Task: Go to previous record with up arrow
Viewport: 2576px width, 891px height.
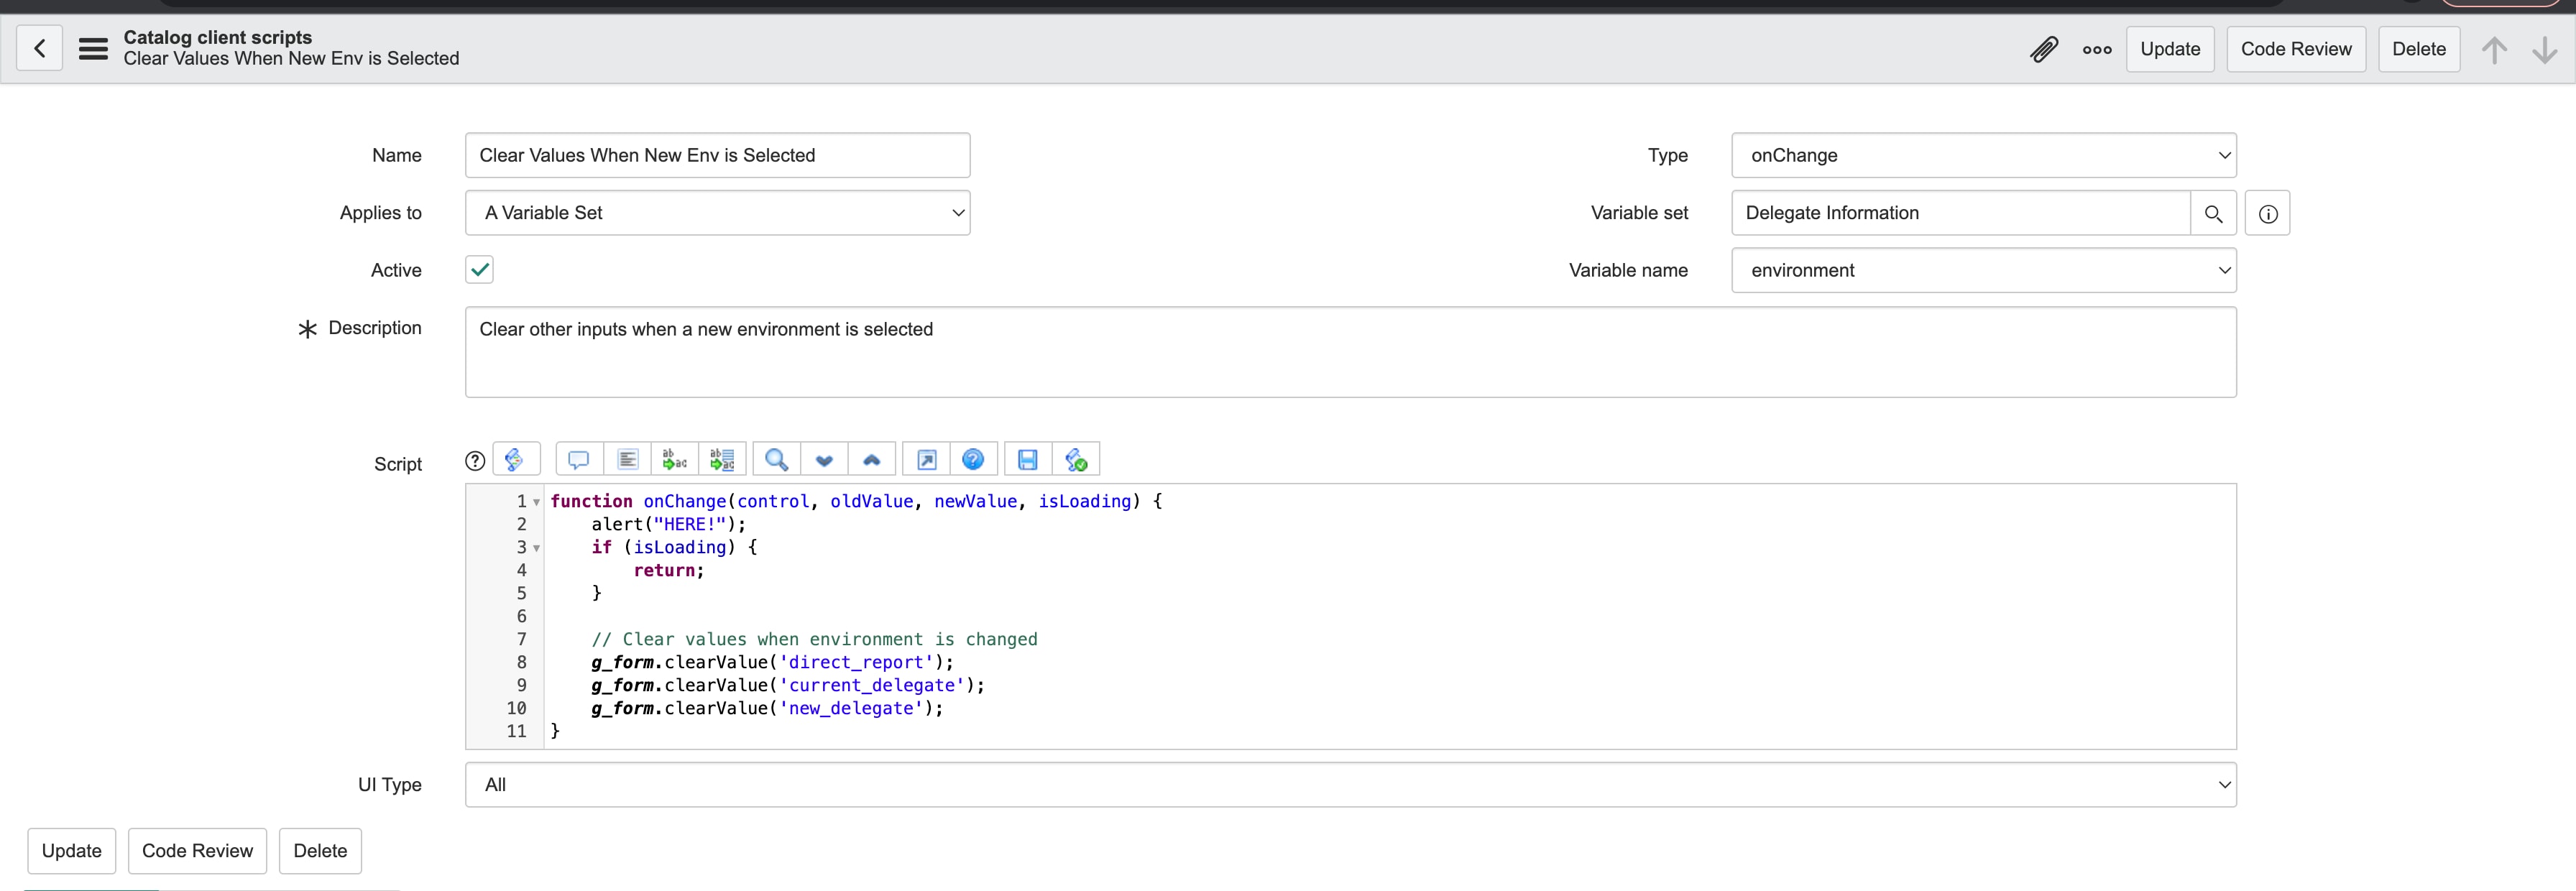Action: (2494, 49)
